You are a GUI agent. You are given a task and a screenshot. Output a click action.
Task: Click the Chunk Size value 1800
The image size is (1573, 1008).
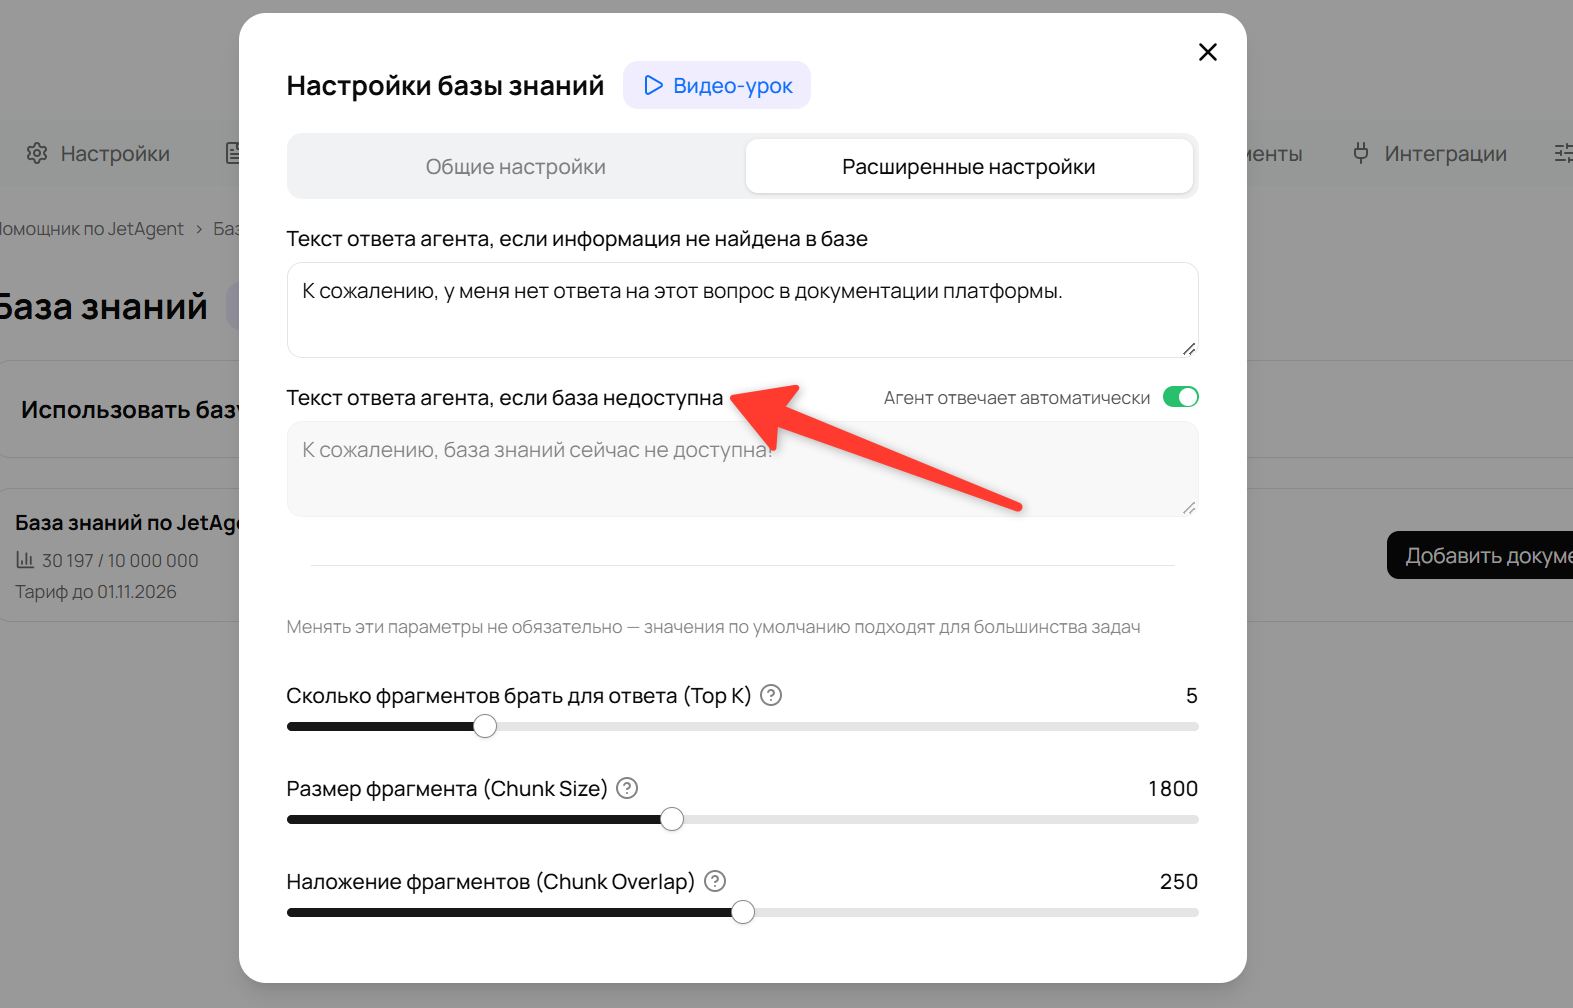pyautogui.click(x=1173, y=788)
